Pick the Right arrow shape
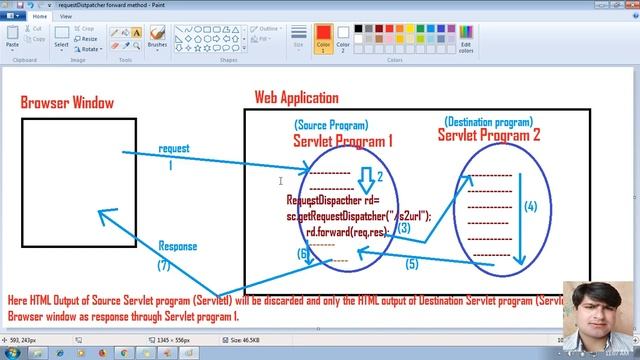Screen dimensions: 640x360 [x=217, y=39]
